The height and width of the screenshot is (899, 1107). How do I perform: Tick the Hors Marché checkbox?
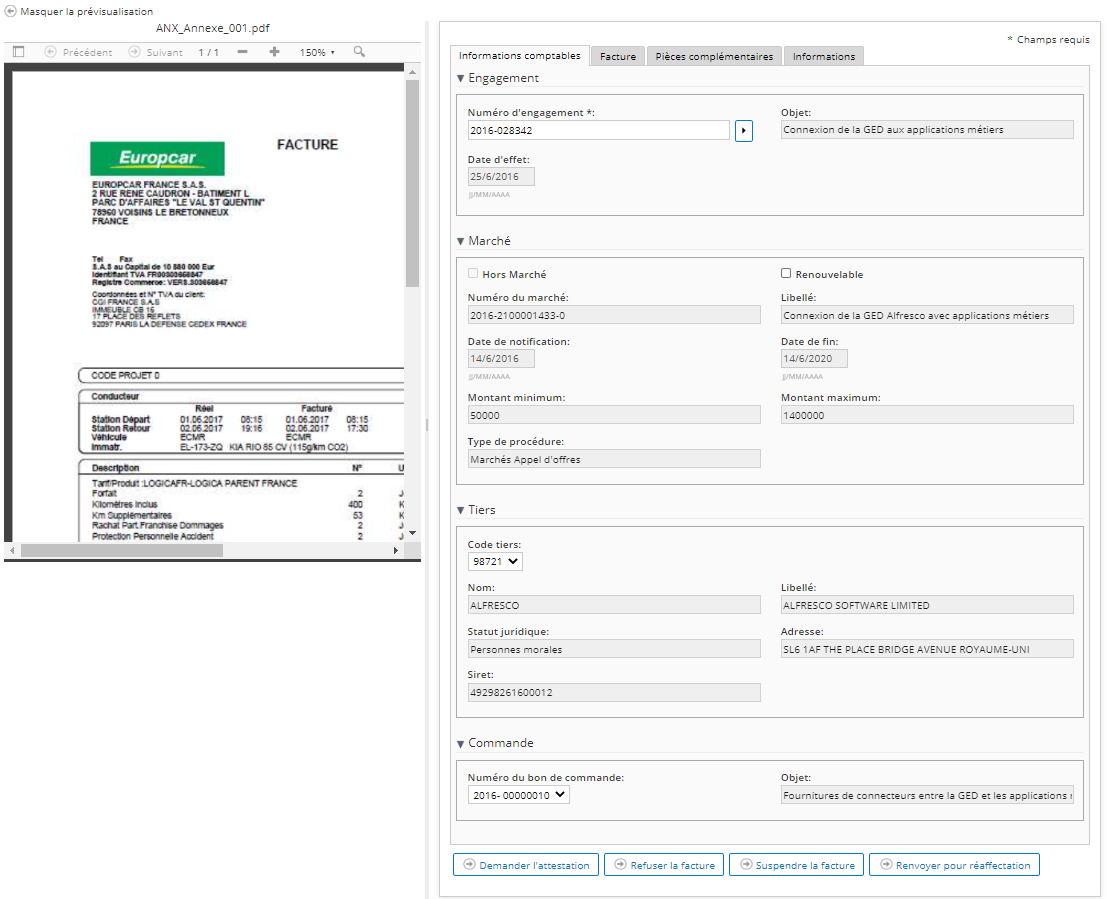[473, 273]
